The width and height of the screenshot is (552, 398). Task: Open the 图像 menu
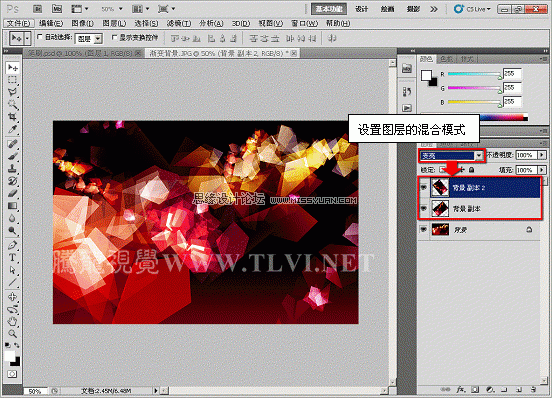click(x=82, y=24)
